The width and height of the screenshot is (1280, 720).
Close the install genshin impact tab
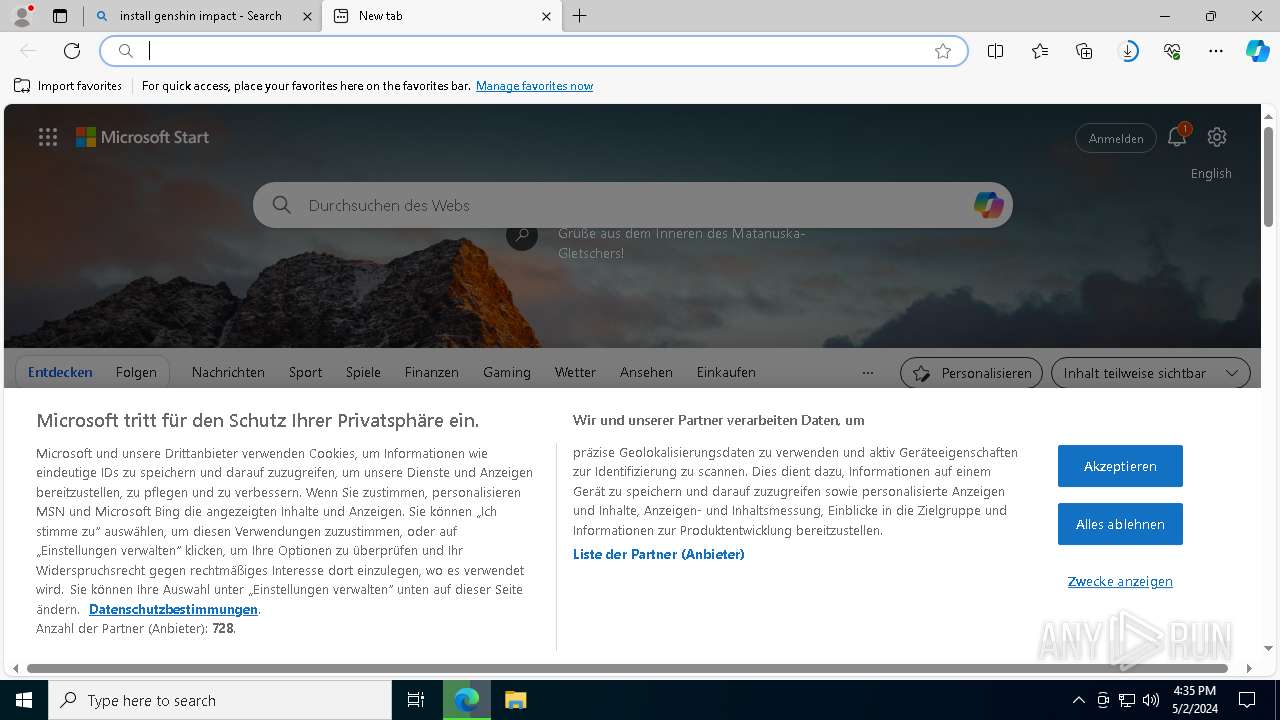308,16
